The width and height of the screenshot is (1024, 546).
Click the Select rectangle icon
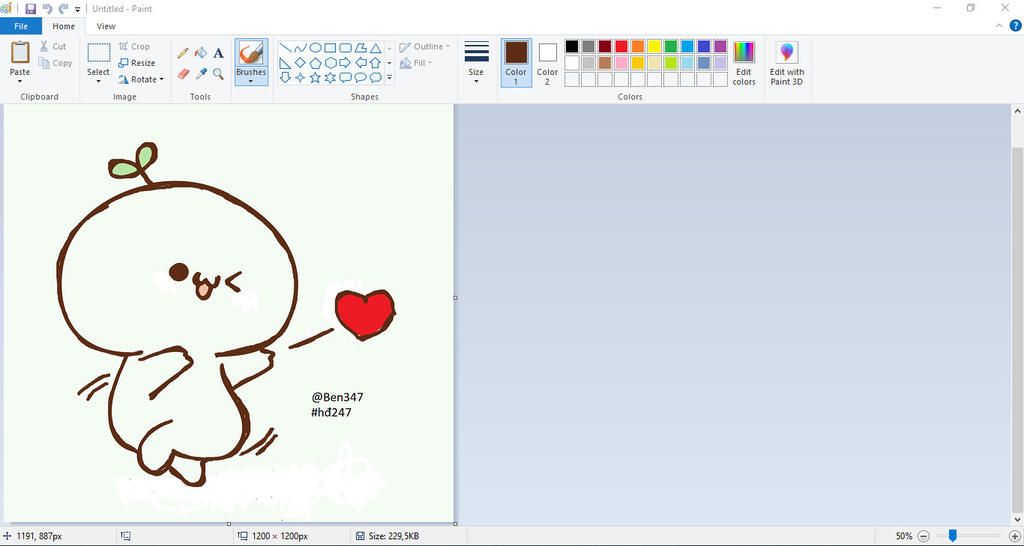99,53
